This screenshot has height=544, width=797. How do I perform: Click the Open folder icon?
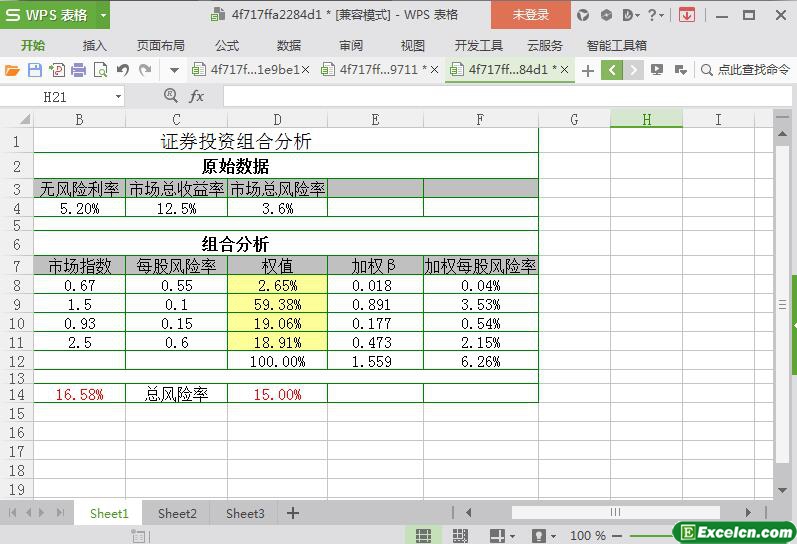tap(12, 70)
